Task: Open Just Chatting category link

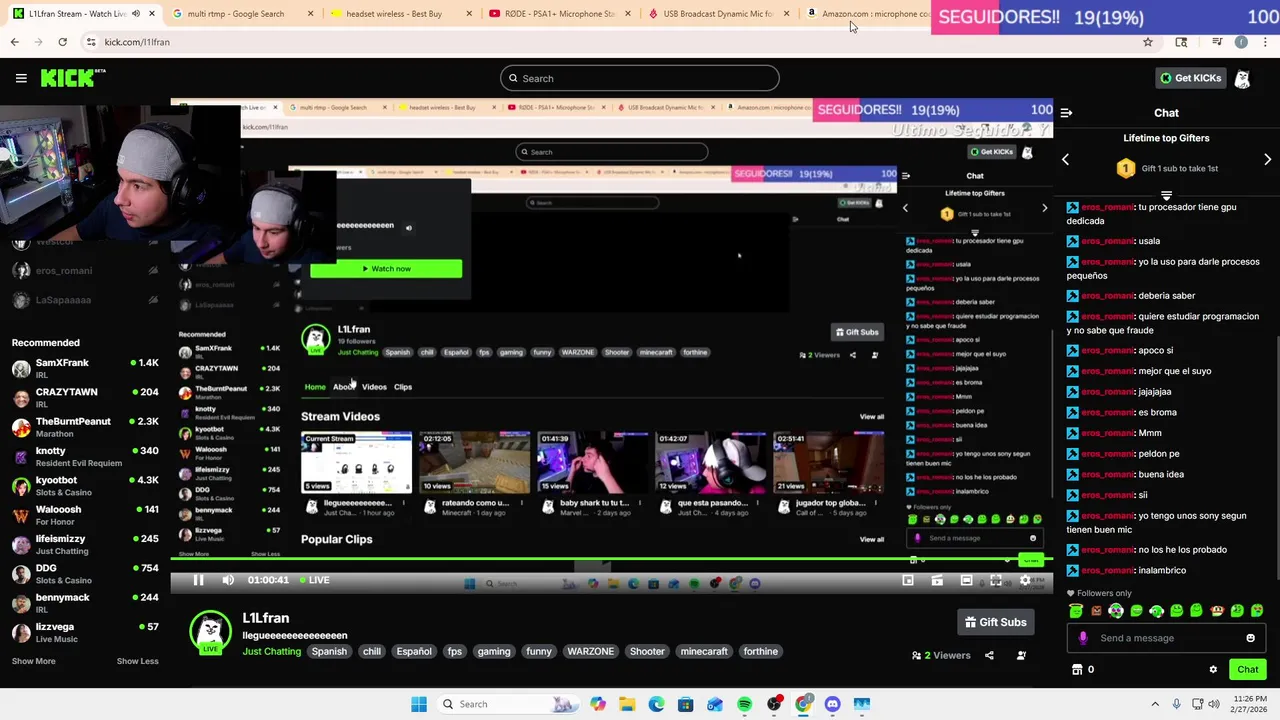Action: (x=271, y=652)
